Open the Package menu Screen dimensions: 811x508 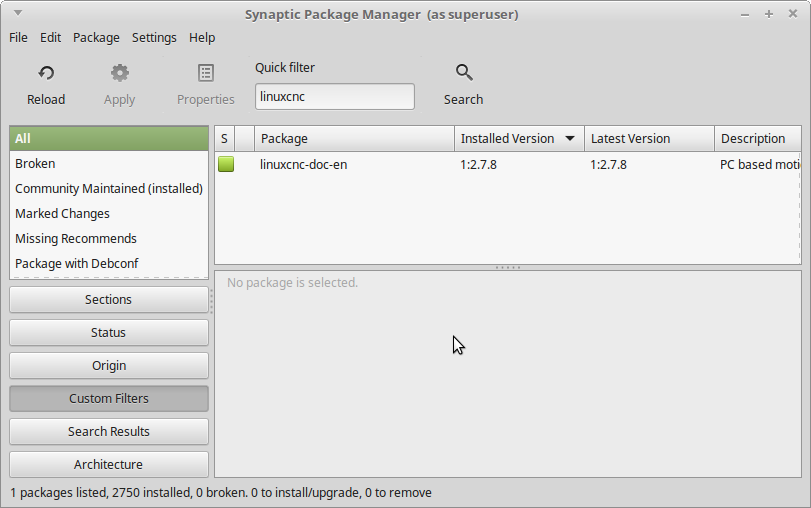click(96, 38)
